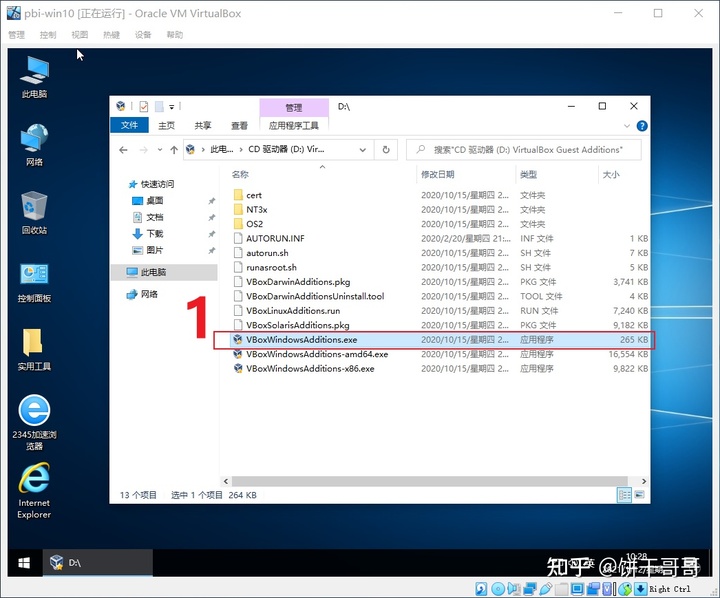Open the 文件 tab in Explorer
Screen dimensions: 720x598
click(x=129, y=125)
